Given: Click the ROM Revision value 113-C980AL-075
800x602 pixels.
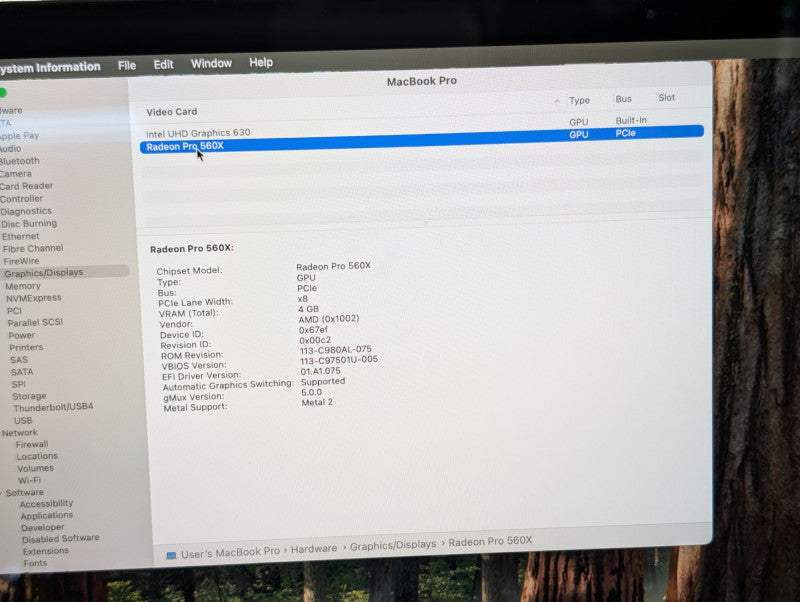Looking at the screenshot, I should (335, 350).
